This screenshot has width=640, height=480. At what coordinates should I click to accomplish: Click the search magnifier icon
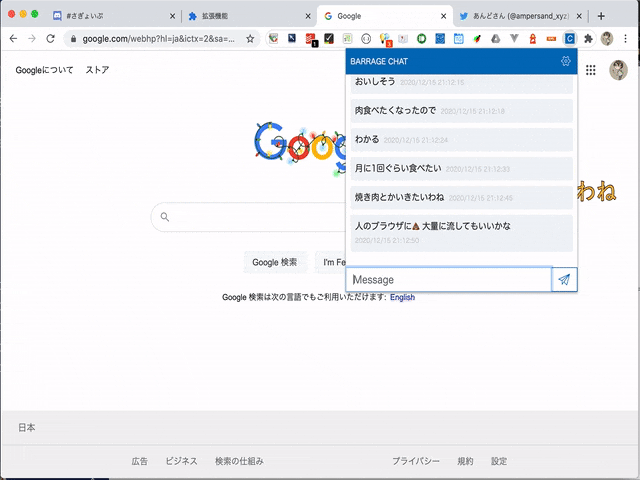coord(165,217)
